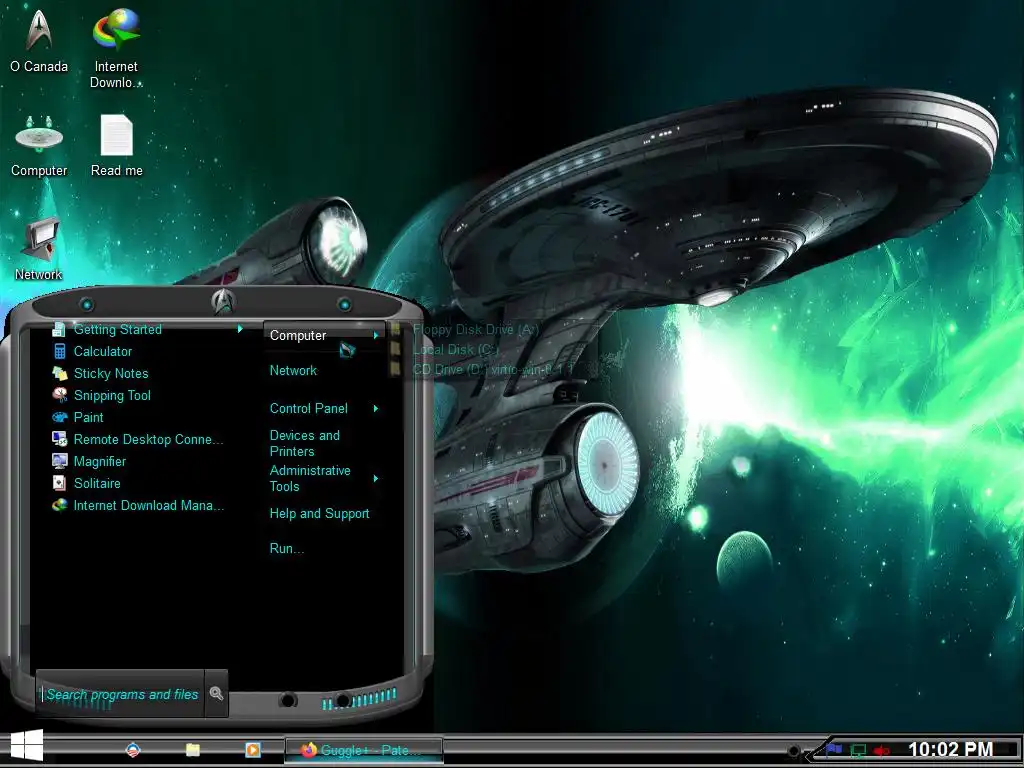Open the first pinned taskbar icon

(x=133, y=750)
